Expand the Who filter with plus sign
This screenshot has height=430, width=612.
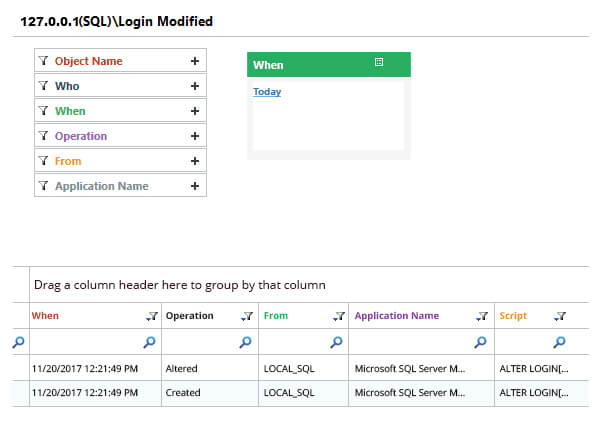[195, 86]
